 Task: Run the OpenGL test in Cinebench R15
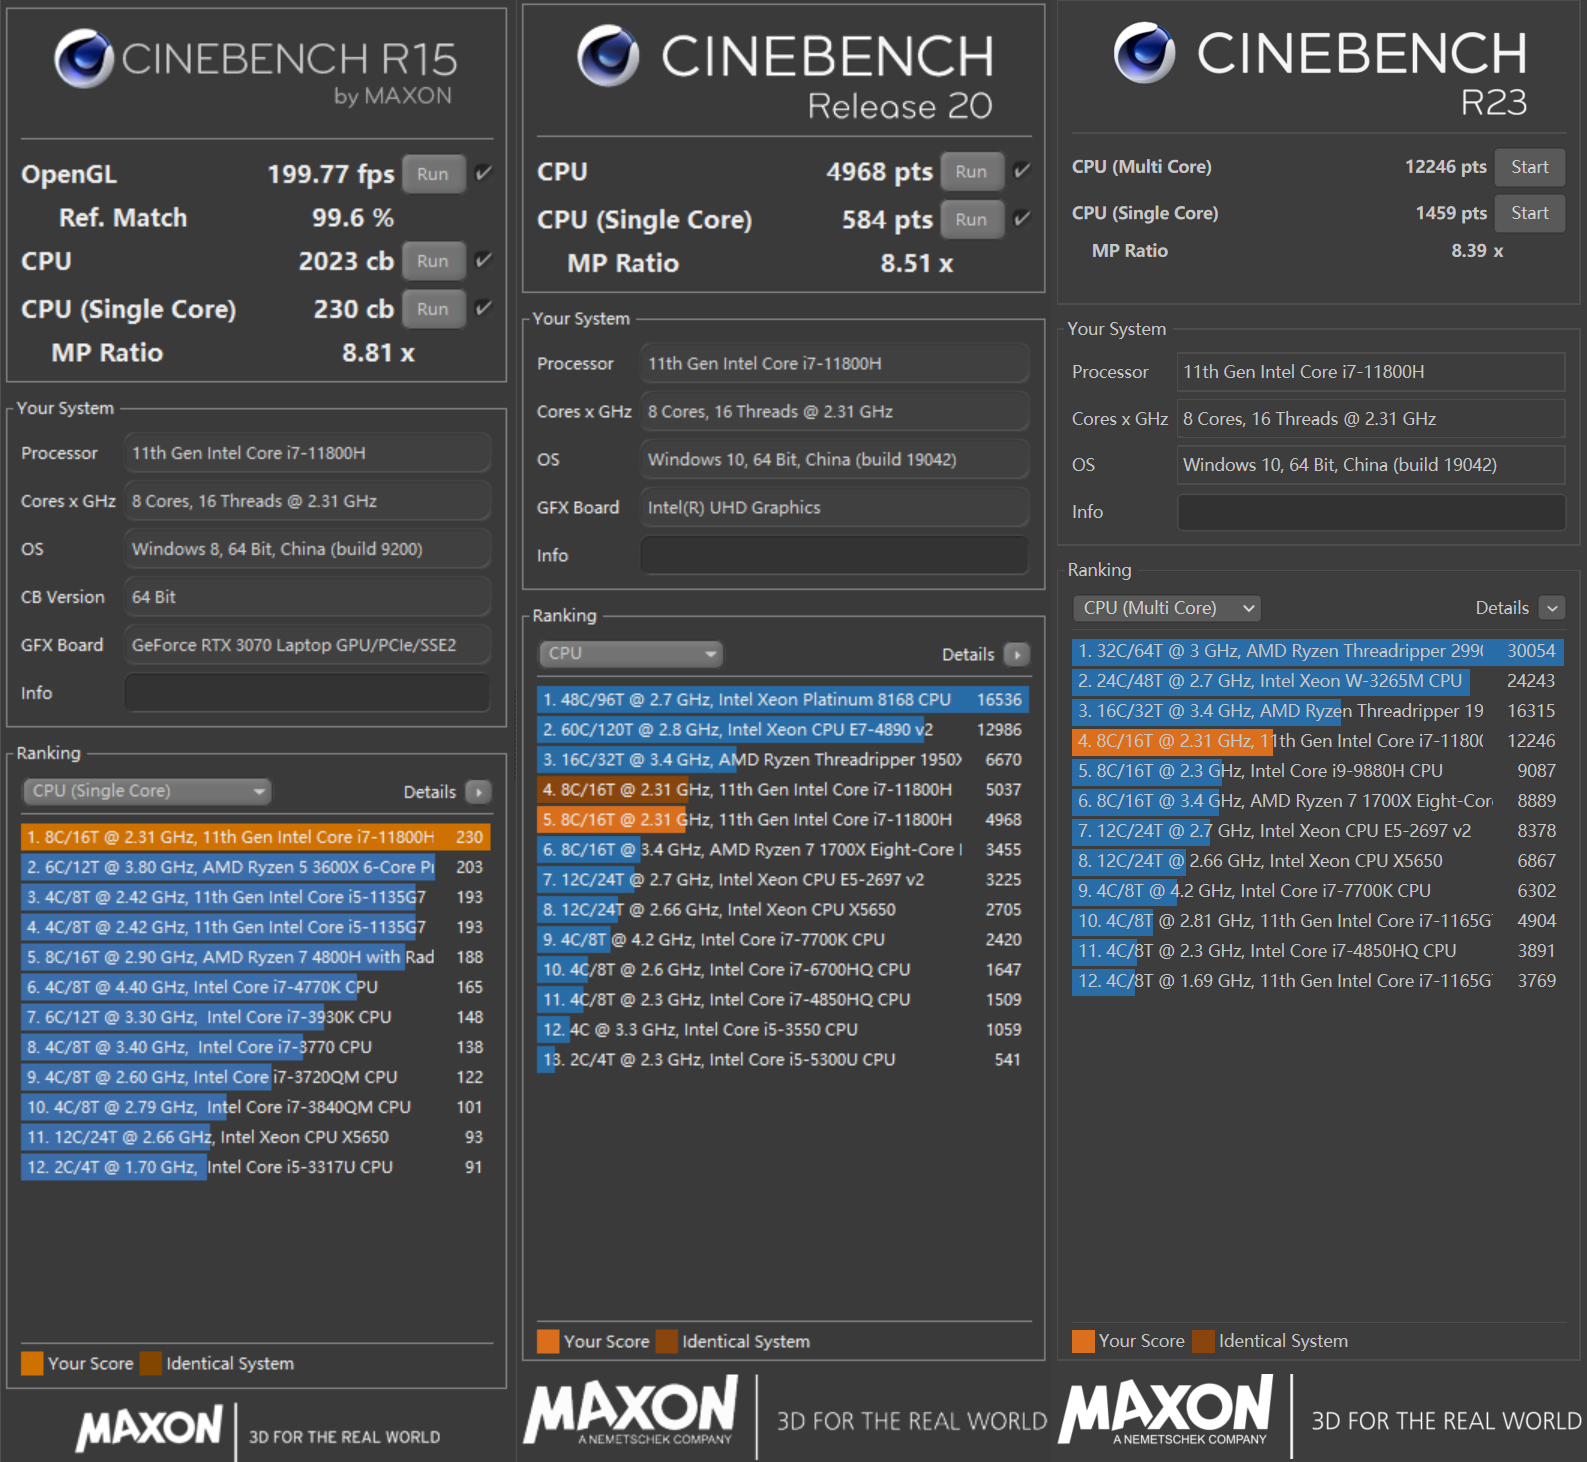coord(433,174)
